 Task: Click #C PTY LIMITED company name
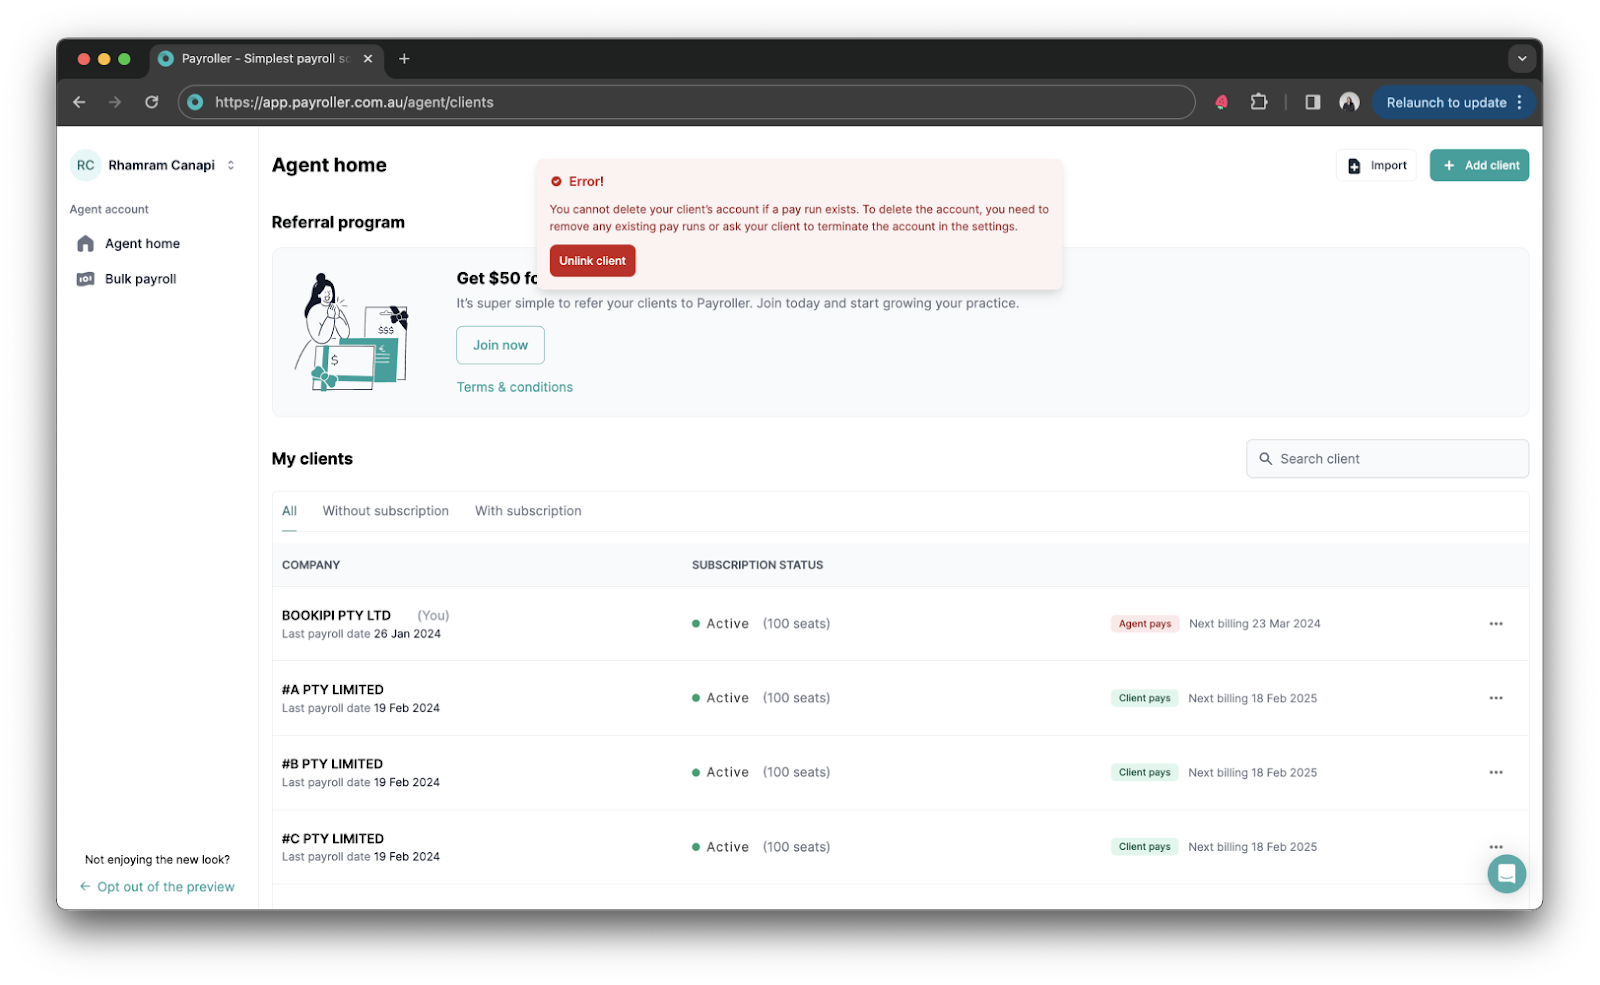pyautogui.click(x=333, y=839)
